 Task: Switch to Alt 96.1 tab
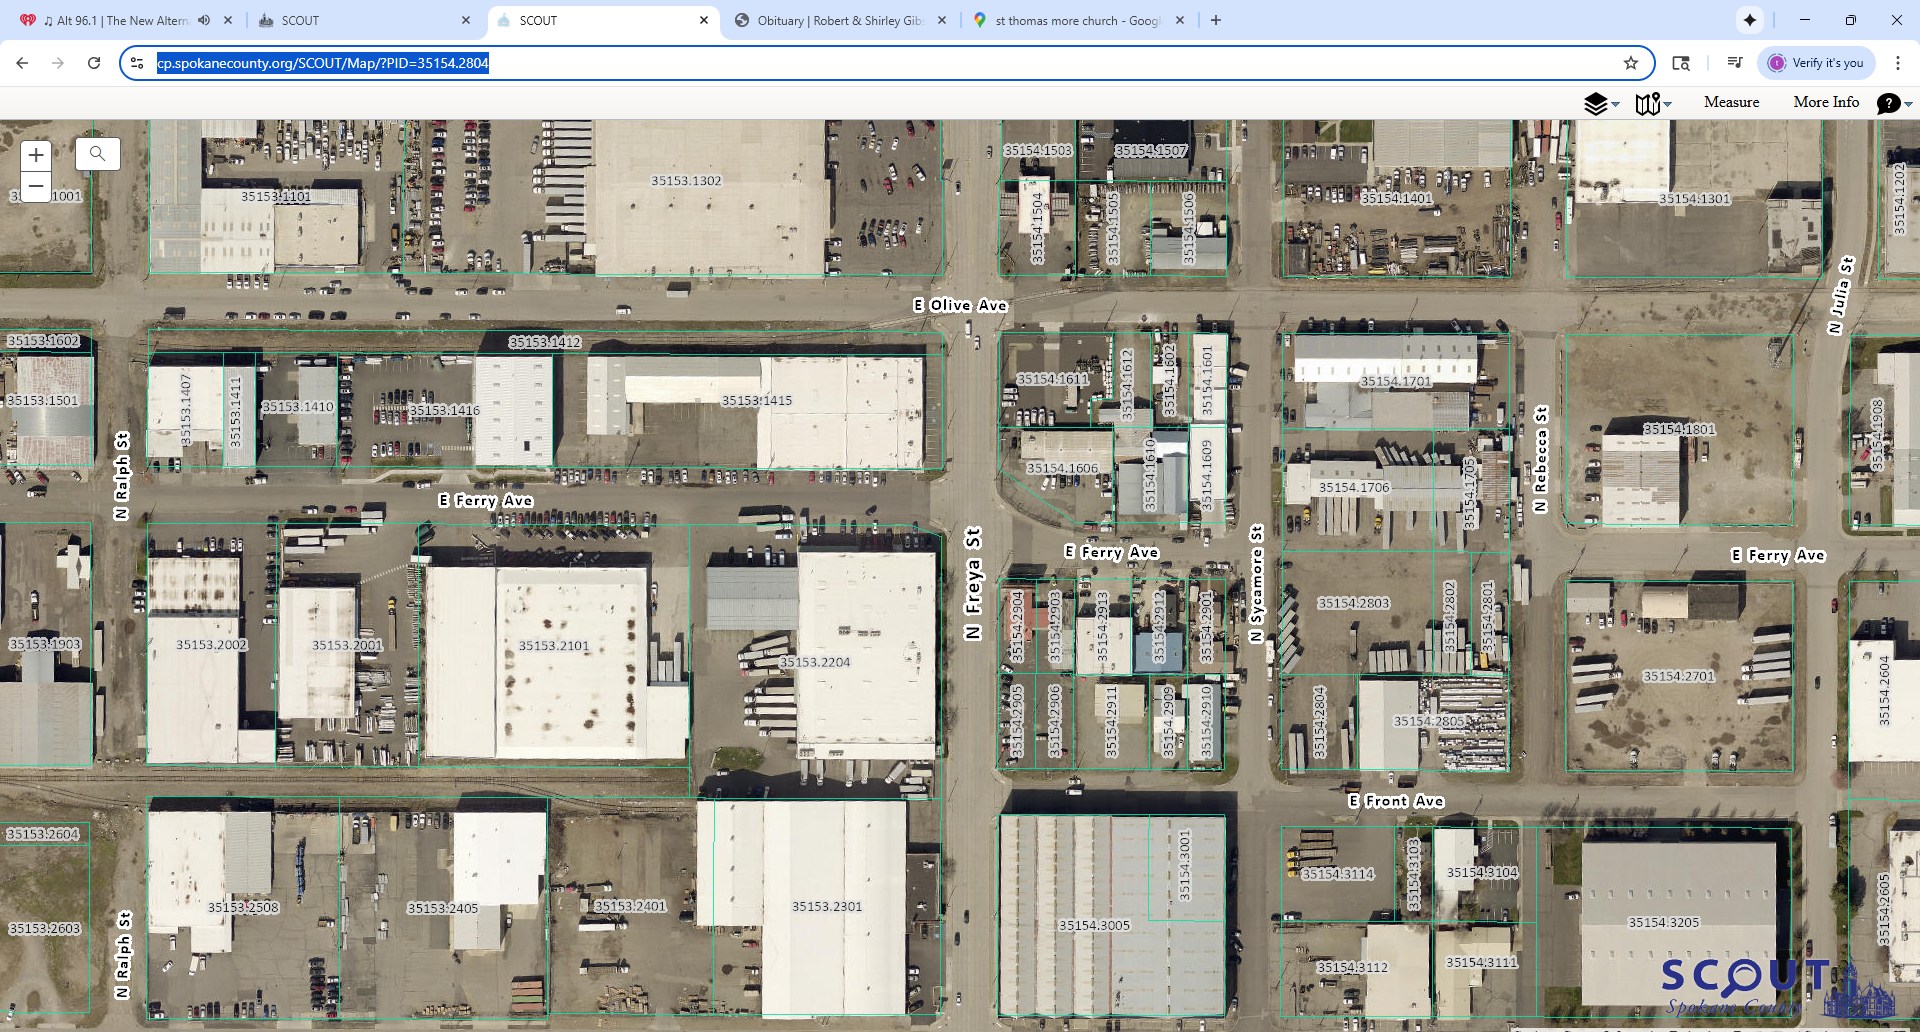click(115, 20)
